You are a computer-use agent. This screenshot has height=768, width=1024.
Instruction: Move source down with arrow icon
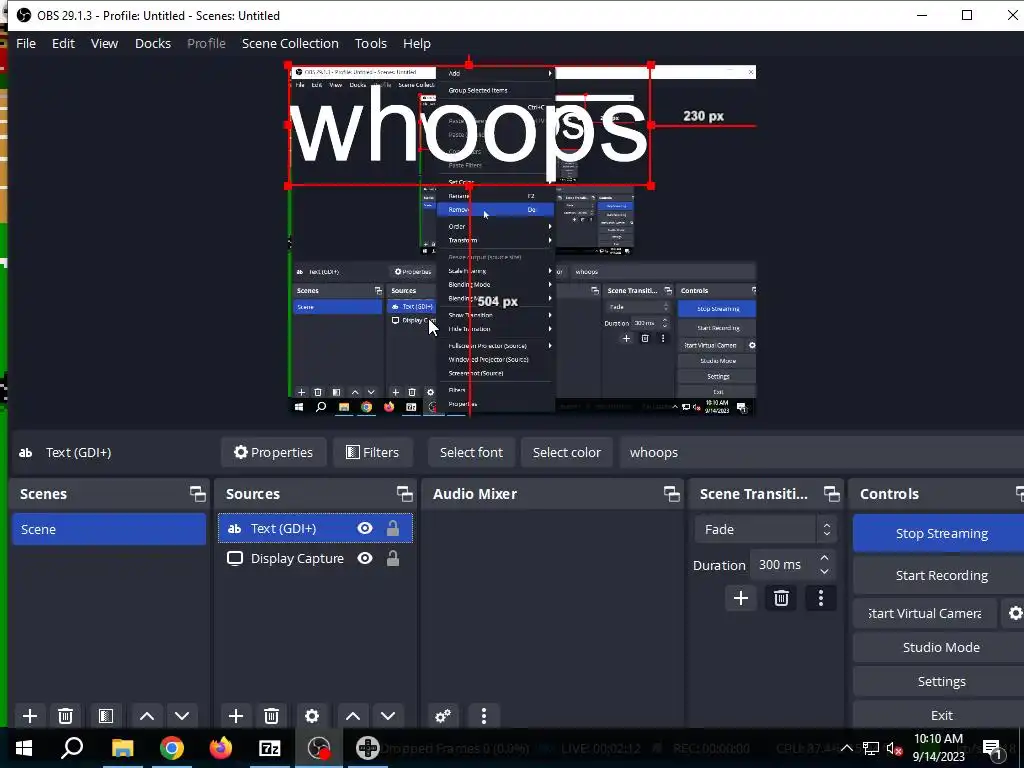click(388, 716)
